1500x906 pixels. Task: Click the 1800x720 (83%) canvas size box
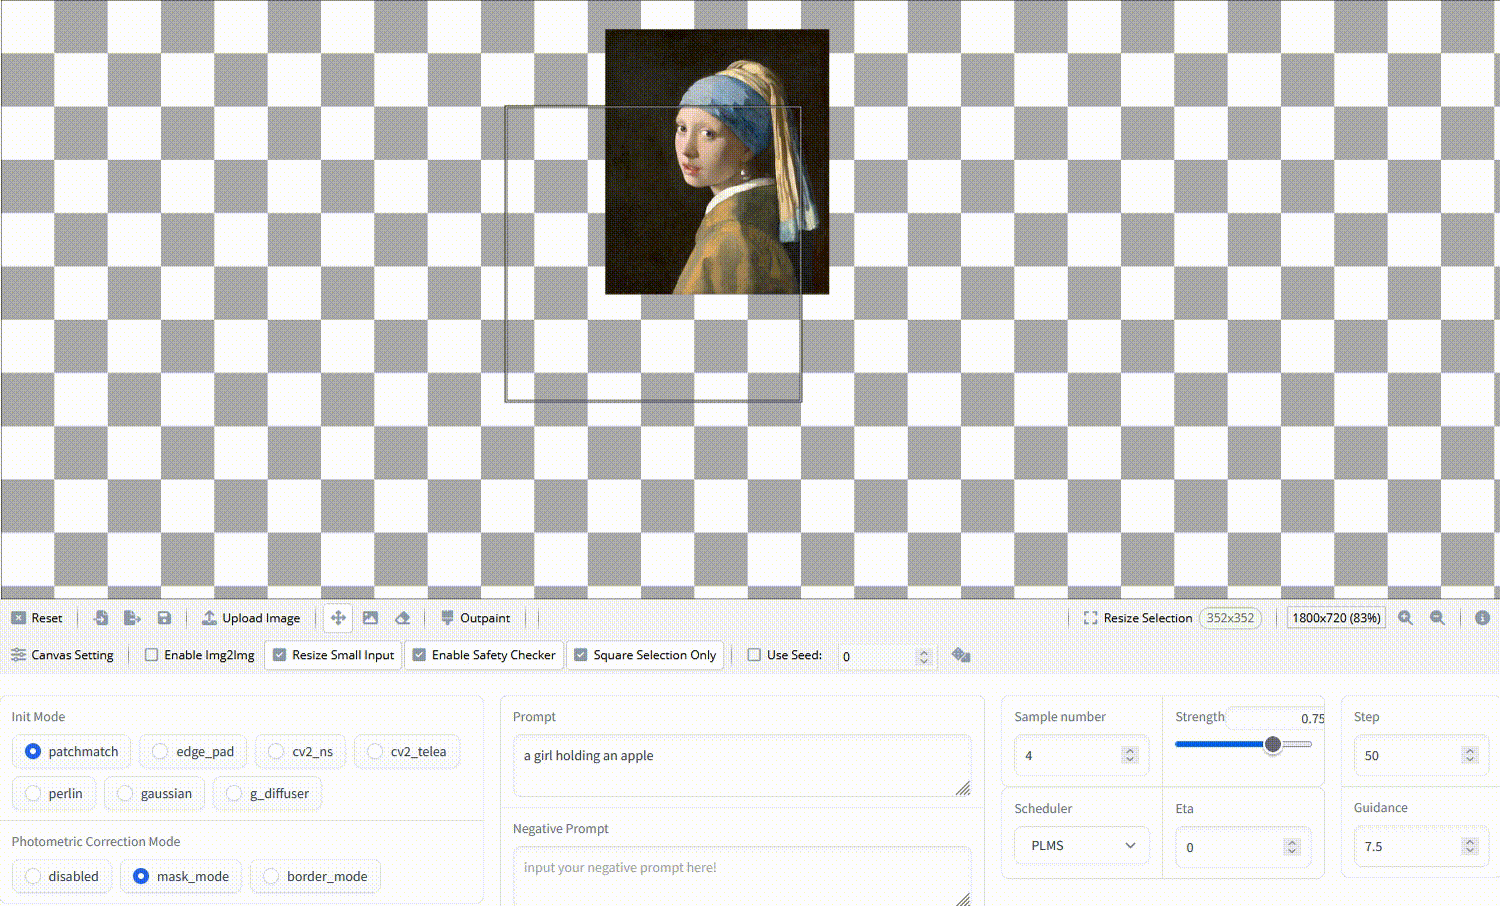point(1336,618)
